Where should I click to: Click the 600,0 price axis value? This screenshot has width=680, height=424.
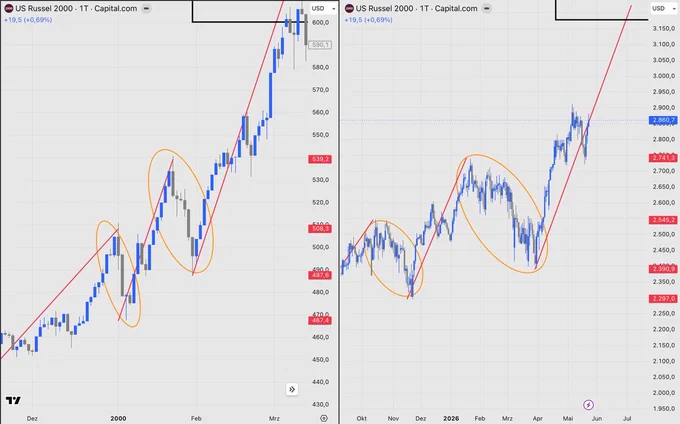click(320, 23)
